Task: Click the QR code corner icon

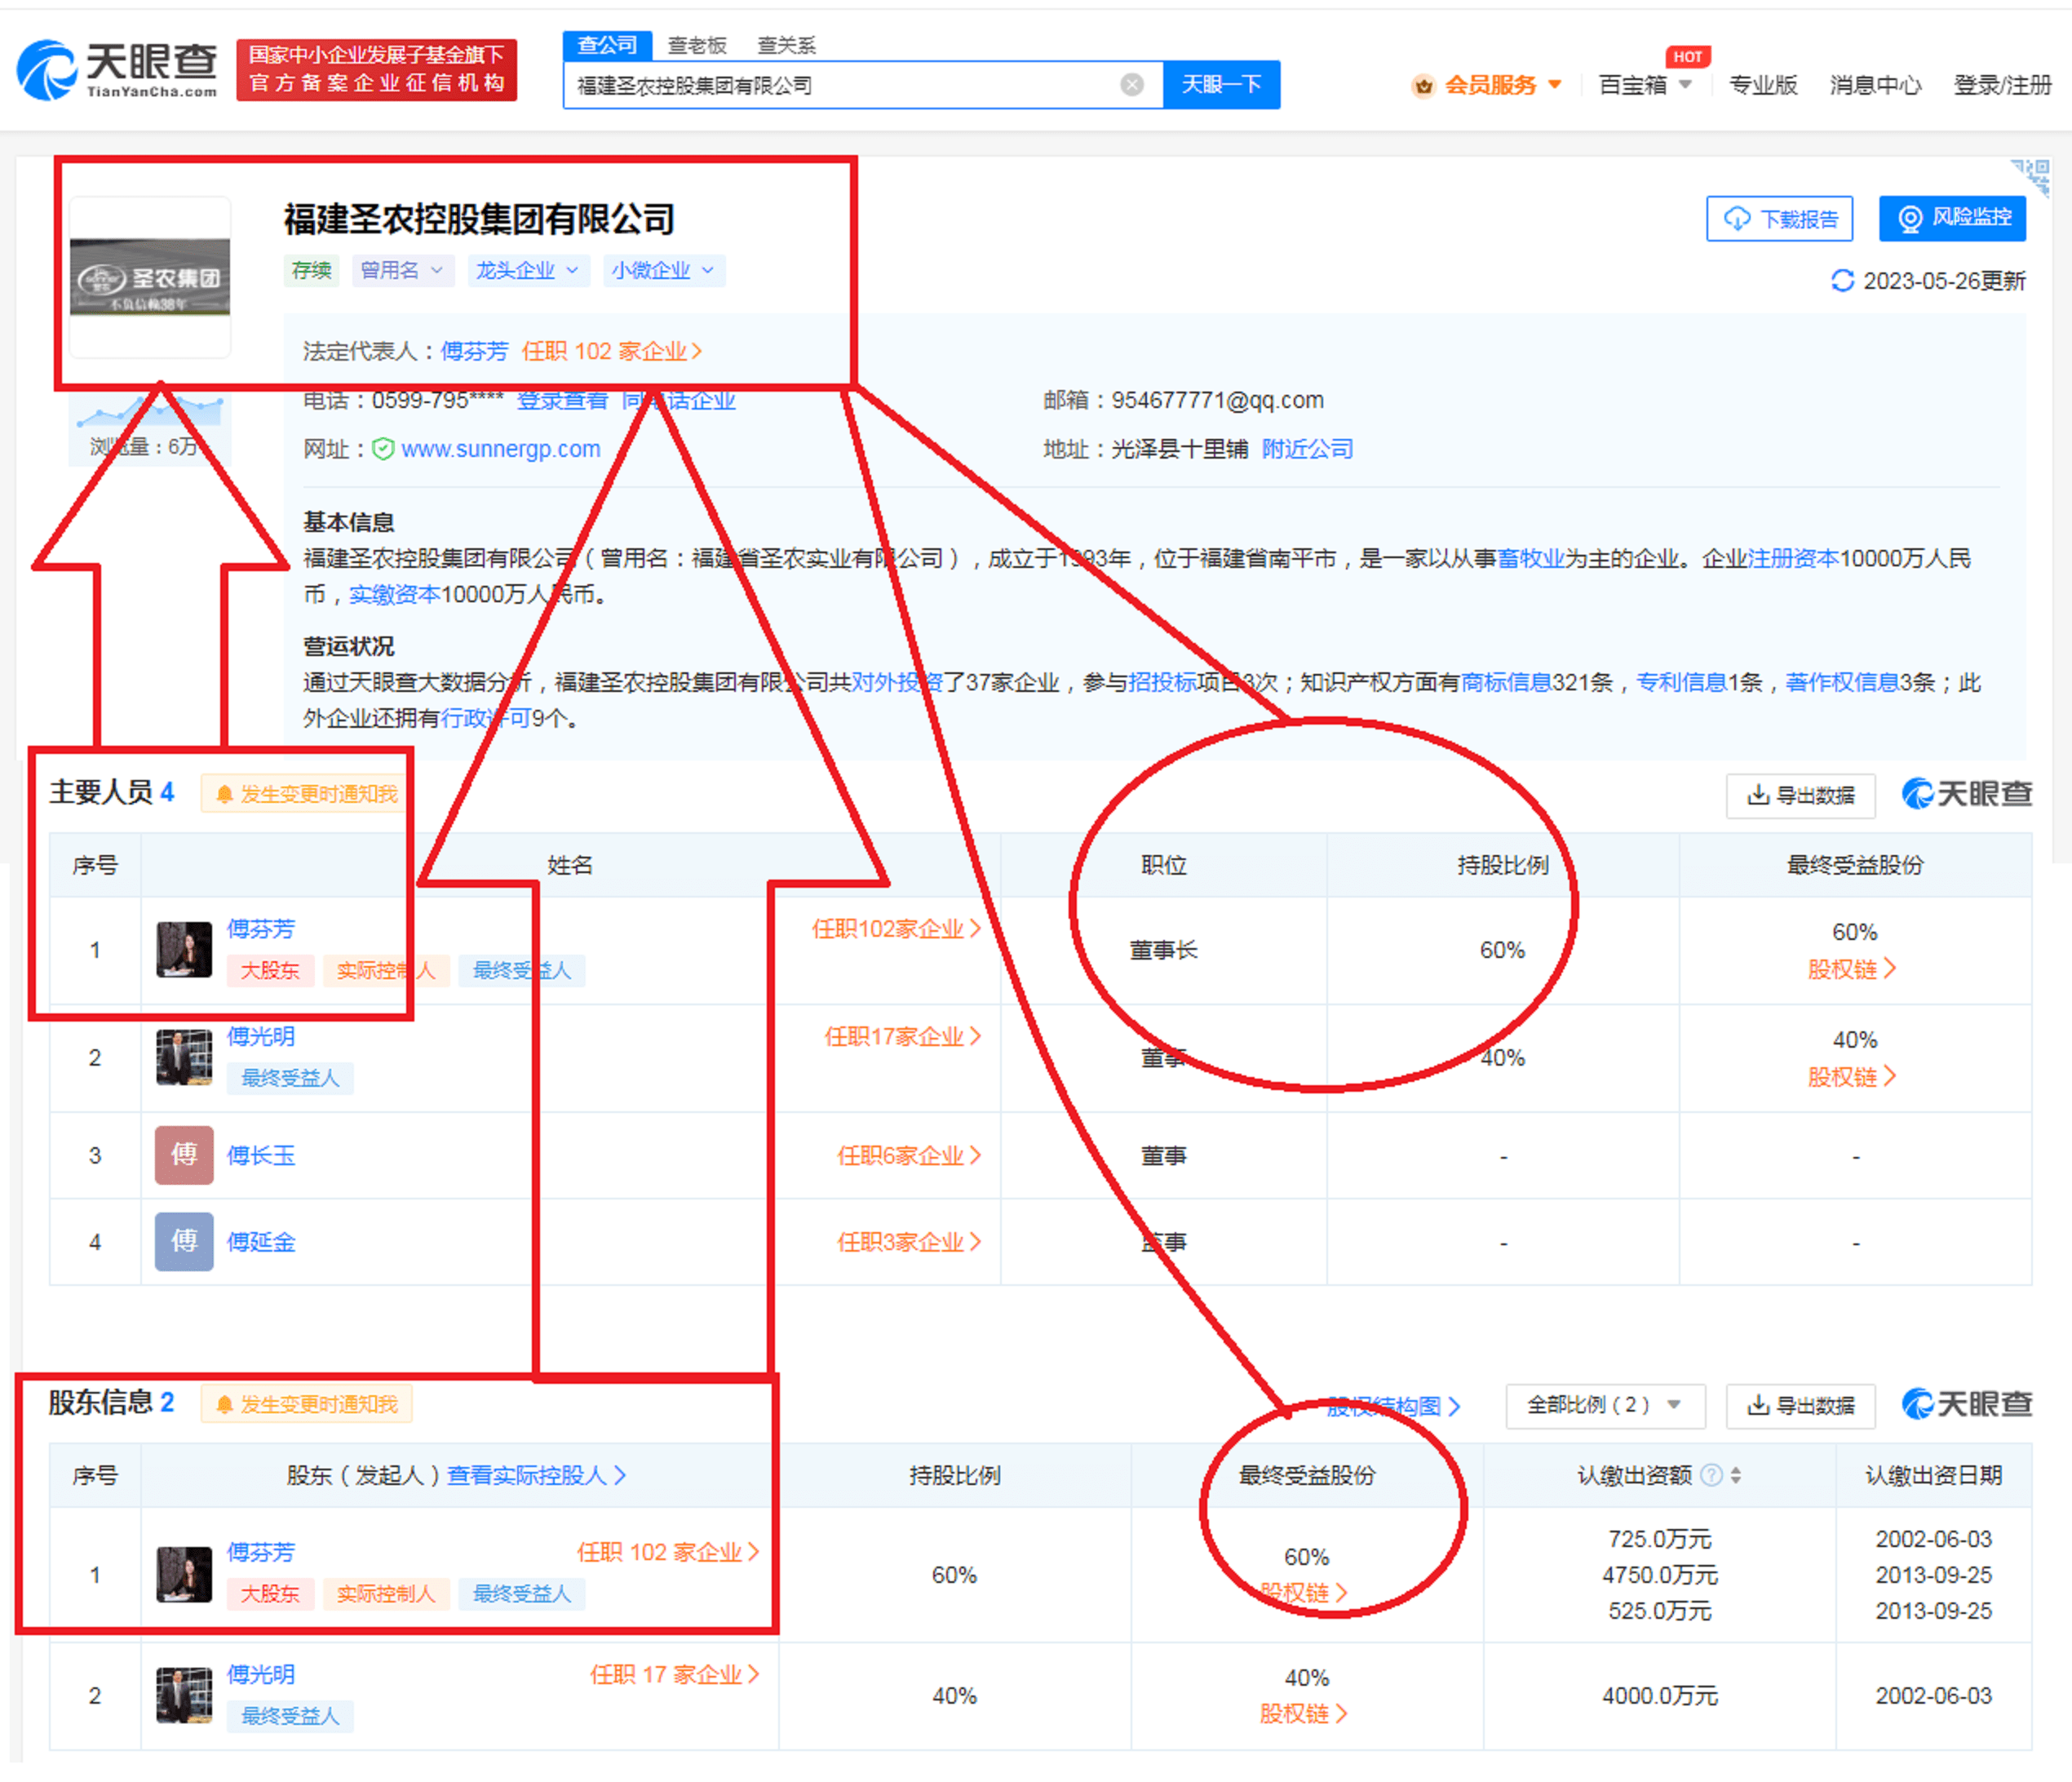Action: (x=2032, y=176)
